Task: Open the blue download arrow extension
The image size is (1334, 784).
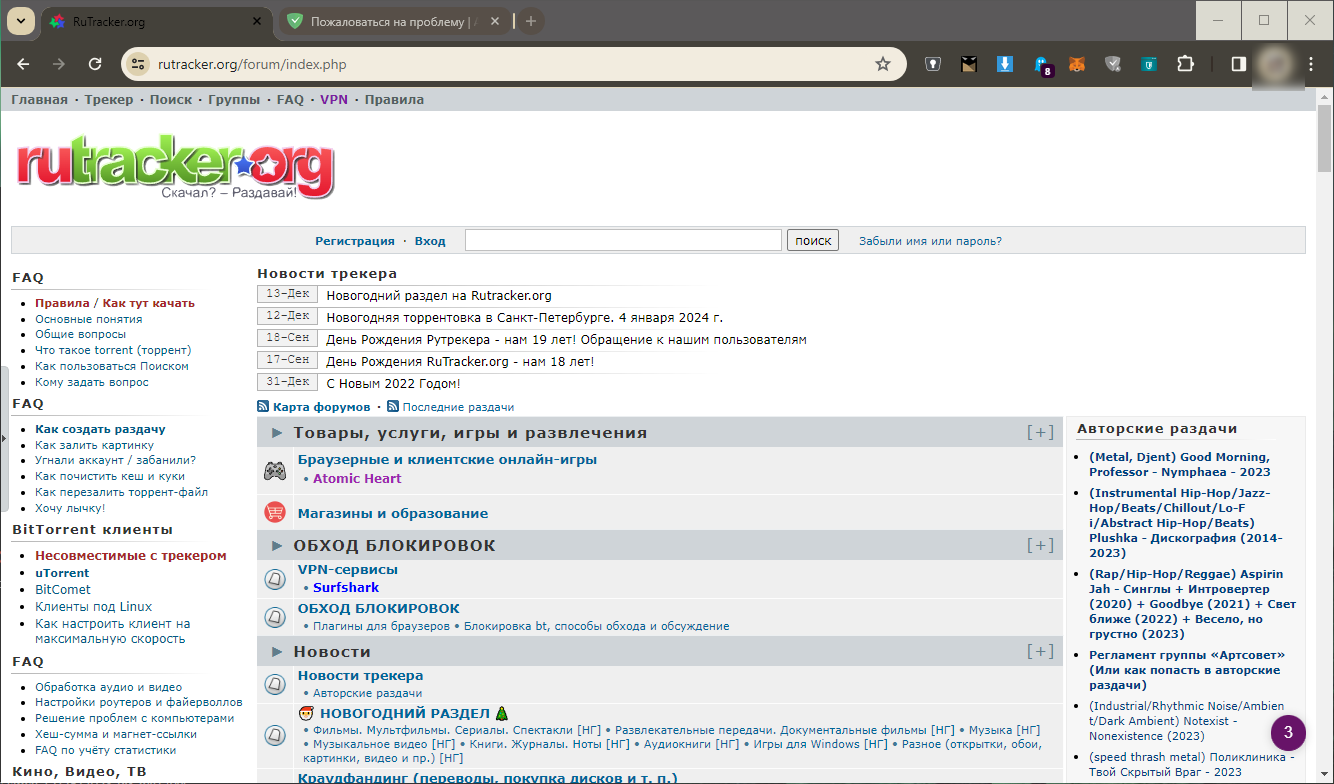Action: pyautogui.click(x=1004, y=63)
